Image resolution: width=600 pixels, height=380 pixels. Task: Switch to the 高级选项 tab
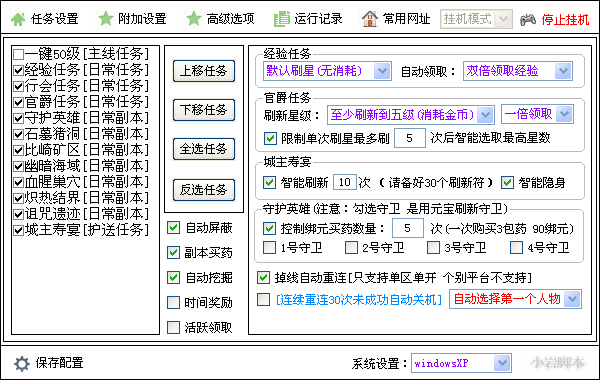(x=230, y=19)
